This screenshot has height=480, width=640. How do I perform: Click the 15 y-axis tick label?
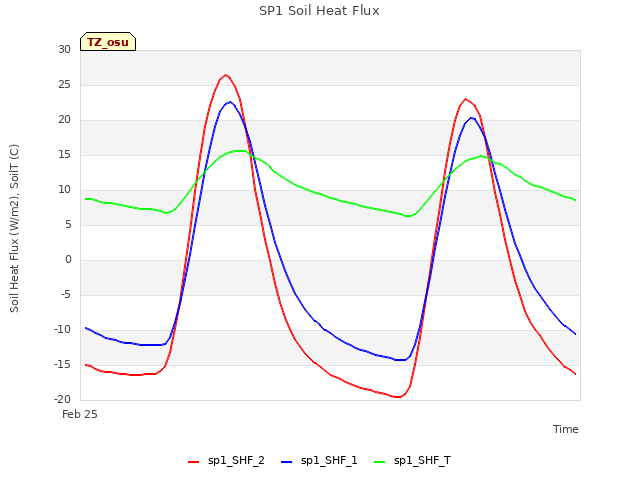click(x=64, y=155)
